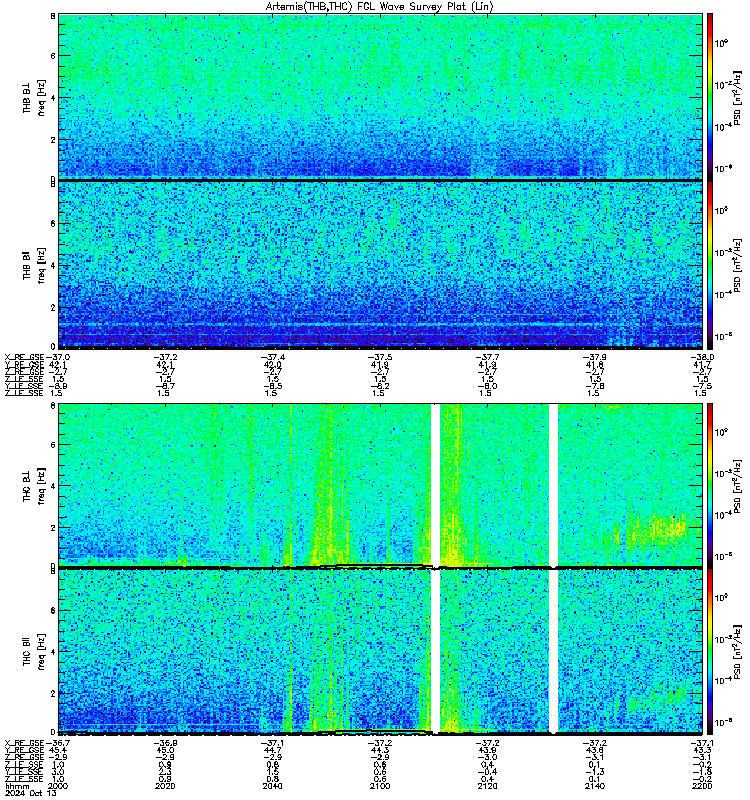This screenshot has width=750, height=800.
Task: Click the PSD [nT²/Hz] label of the bottom panel
Action: pos(738,652)
